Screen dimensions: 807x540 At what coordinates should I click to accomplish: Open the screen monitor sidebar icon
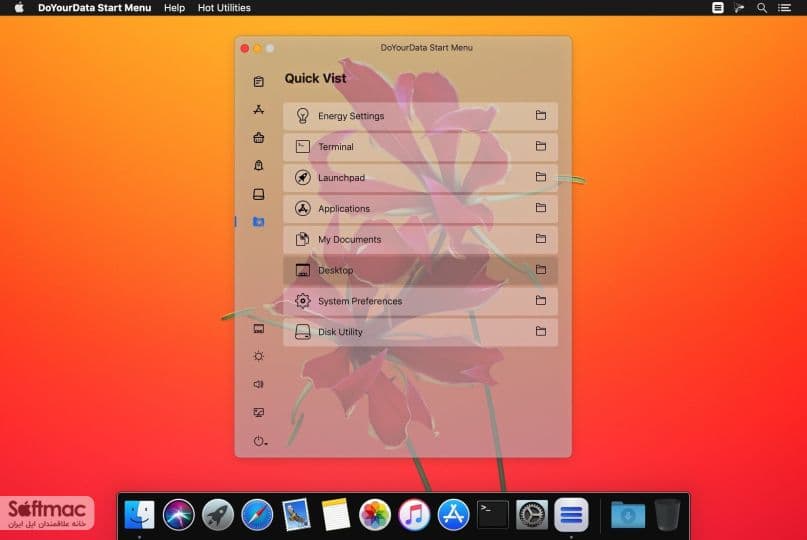tap(258, 412)
